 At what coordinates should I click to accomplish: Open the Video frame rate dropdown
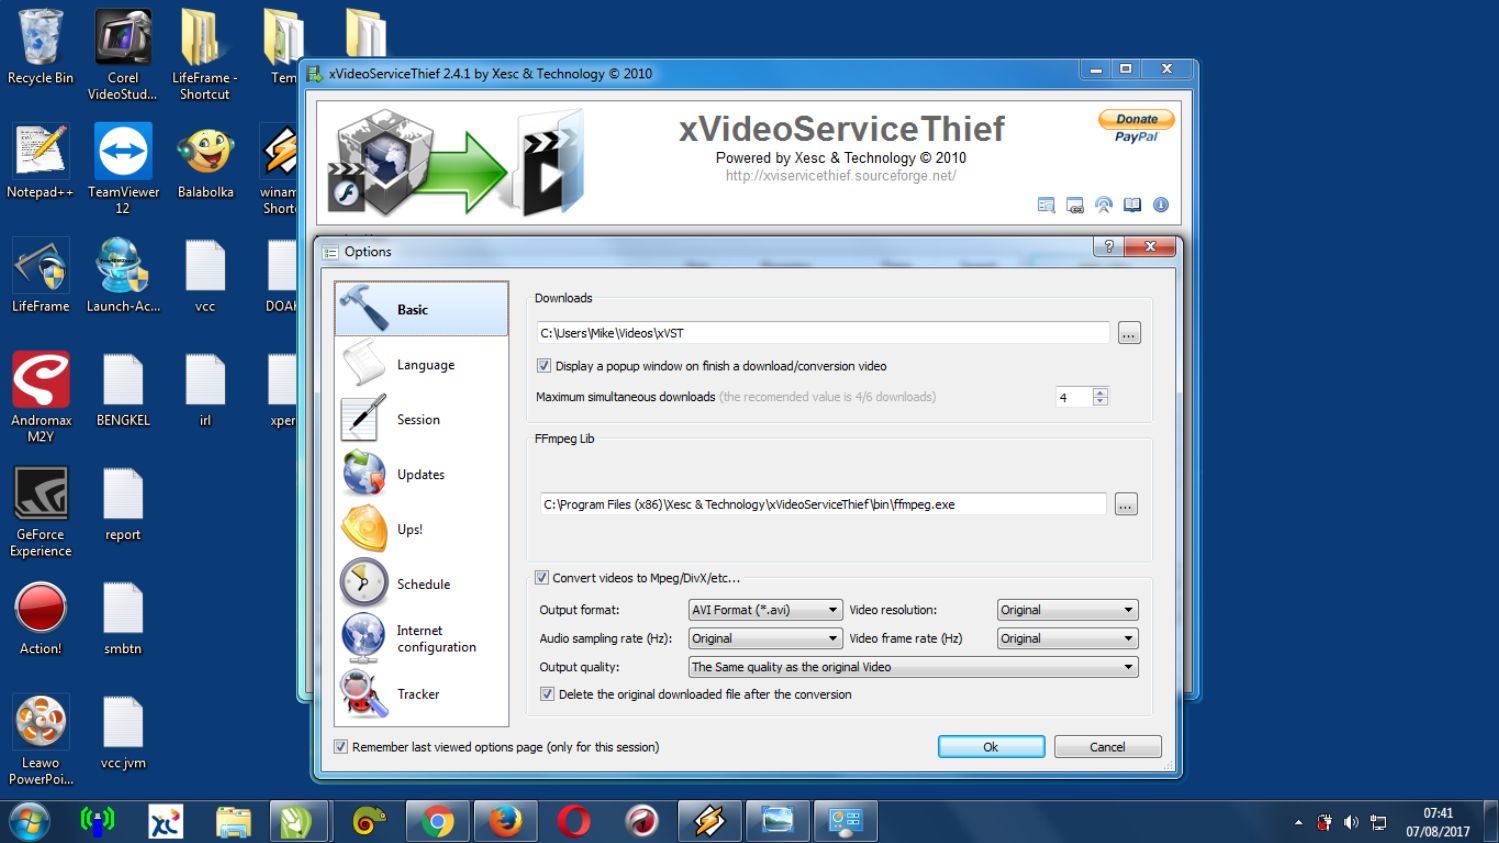coord(1068,638)
